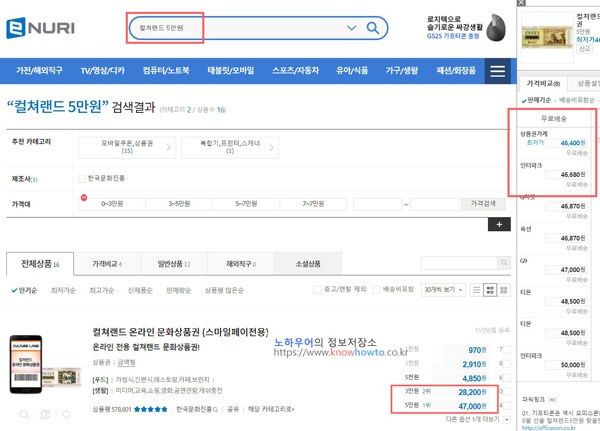Expand the search bar dropdown arrow
This screenshot has width=600, height=431.
pos(351,28)
